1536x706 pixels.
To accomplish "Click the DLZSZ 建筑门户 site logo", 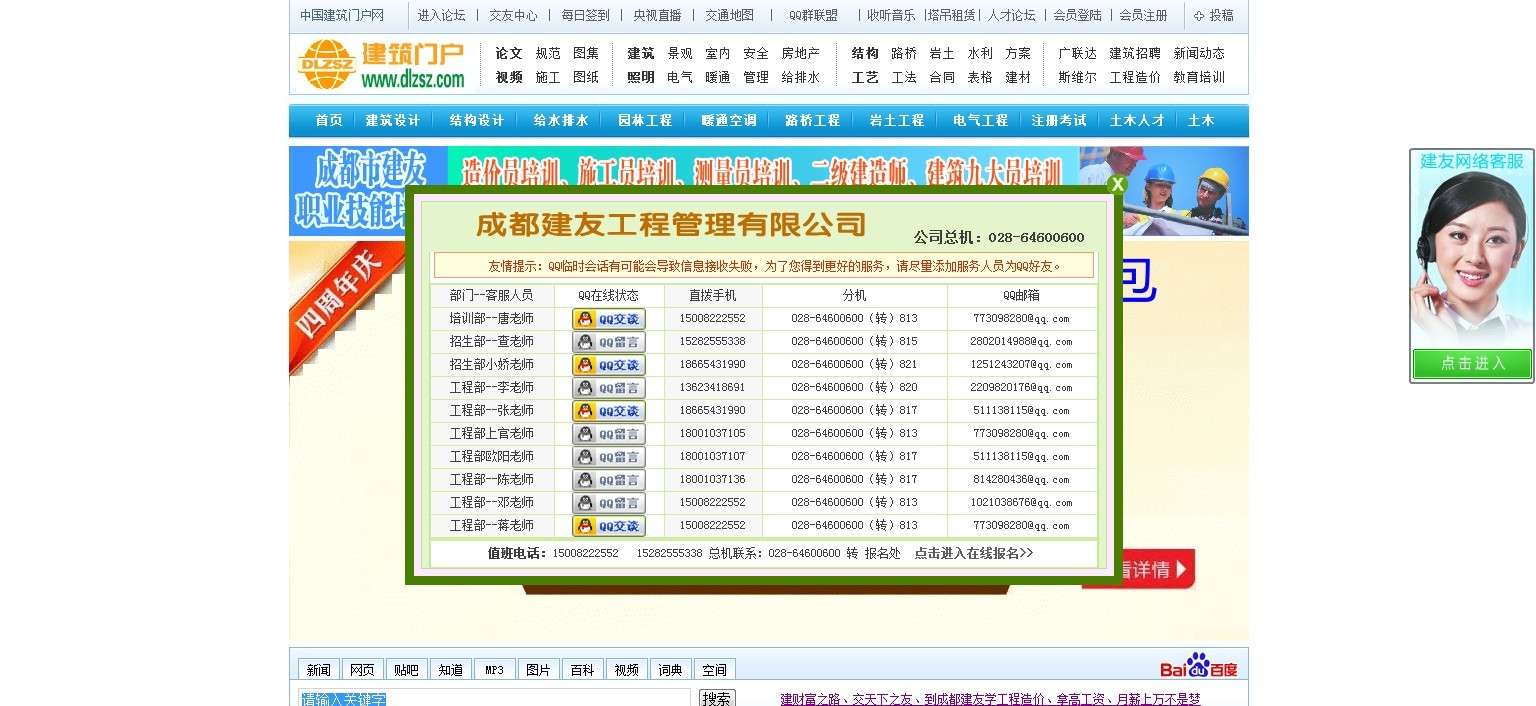I will click(380, 64).
